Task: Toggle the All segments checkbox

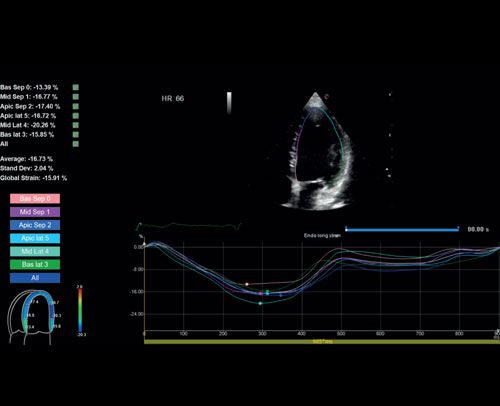Action: point(76,144)
